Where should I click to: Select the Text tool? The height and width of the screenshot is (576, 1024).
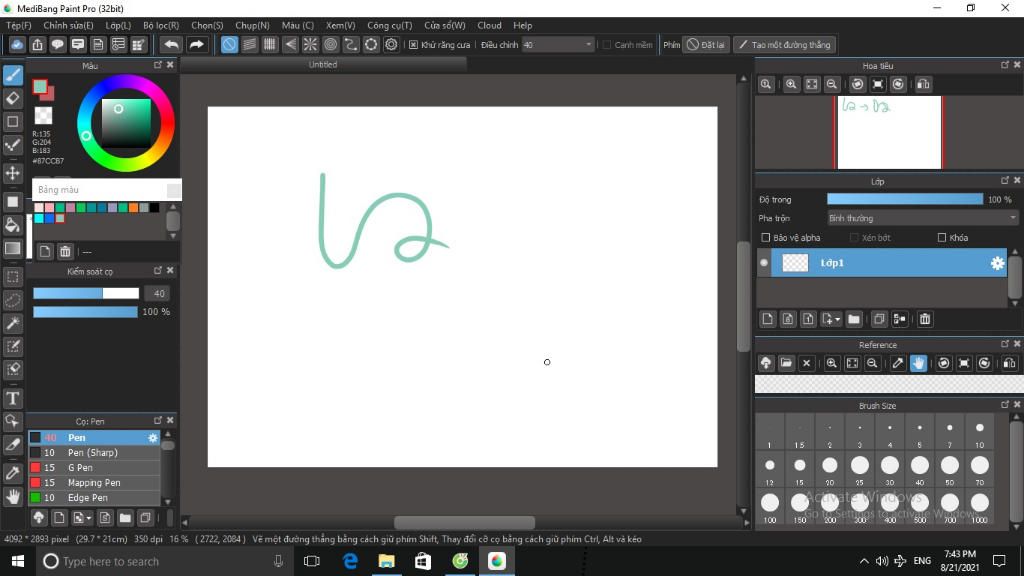click(13, 398)
